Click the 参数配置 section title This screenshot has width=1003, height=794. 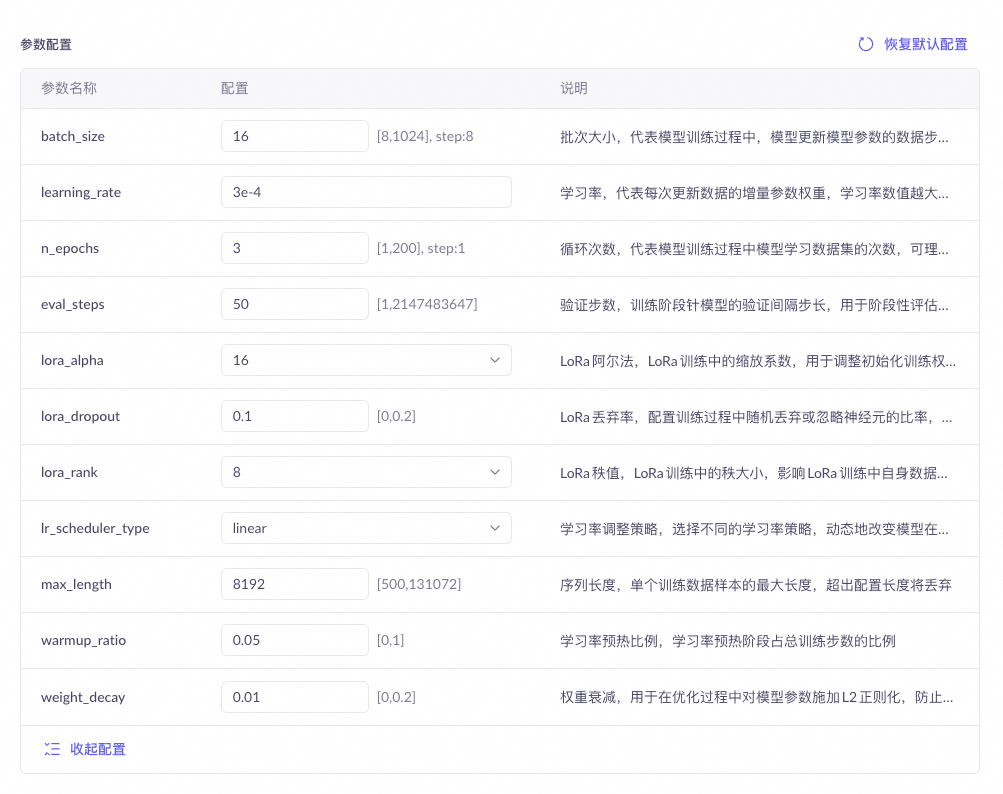(x=46, y=44)
